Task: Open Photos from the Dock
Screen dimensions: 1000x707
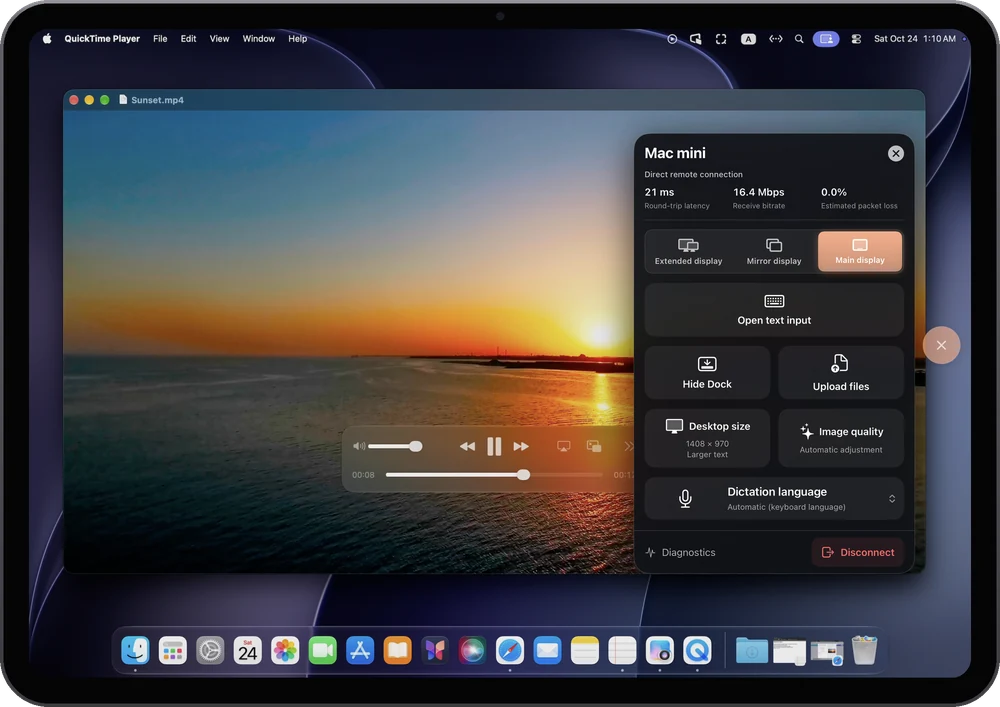Action: [285, 650]
